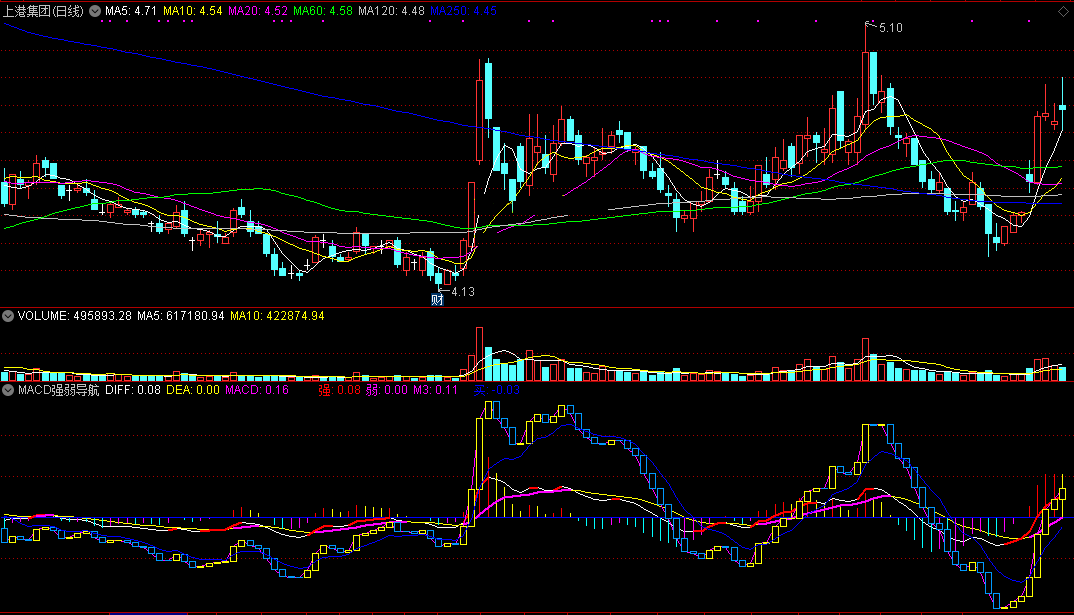Viewport: 1074px width, 615px height.
Task: Click the diamond icon at top-right corner
Action: (1063, 11)
